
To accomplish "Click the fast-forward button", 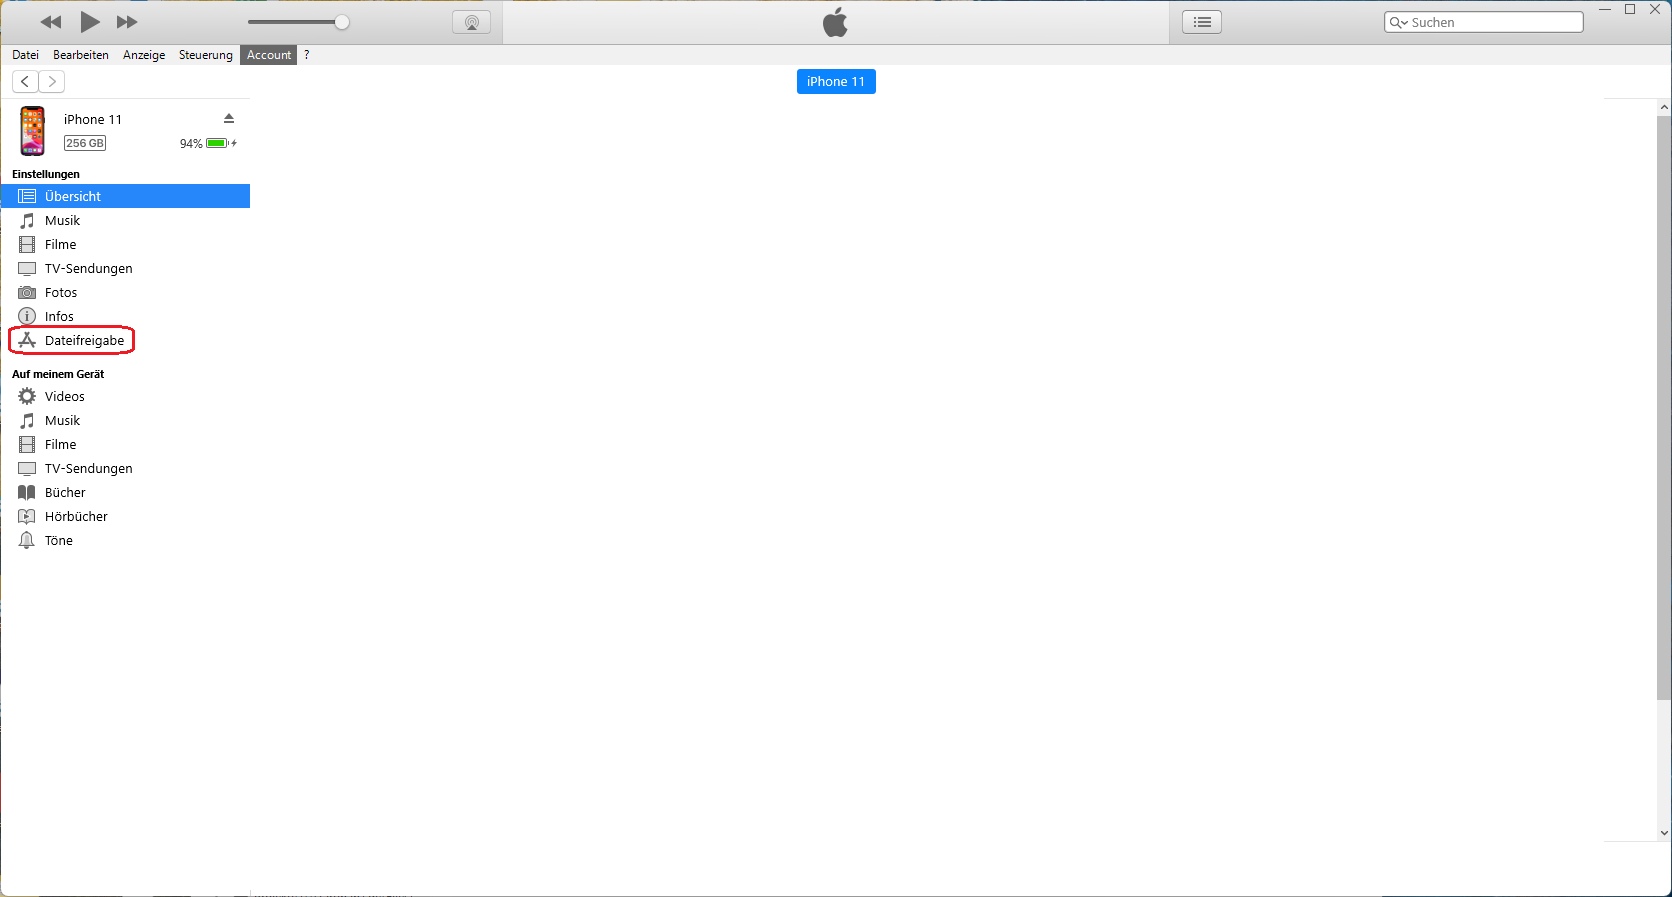I will (127, 22).
